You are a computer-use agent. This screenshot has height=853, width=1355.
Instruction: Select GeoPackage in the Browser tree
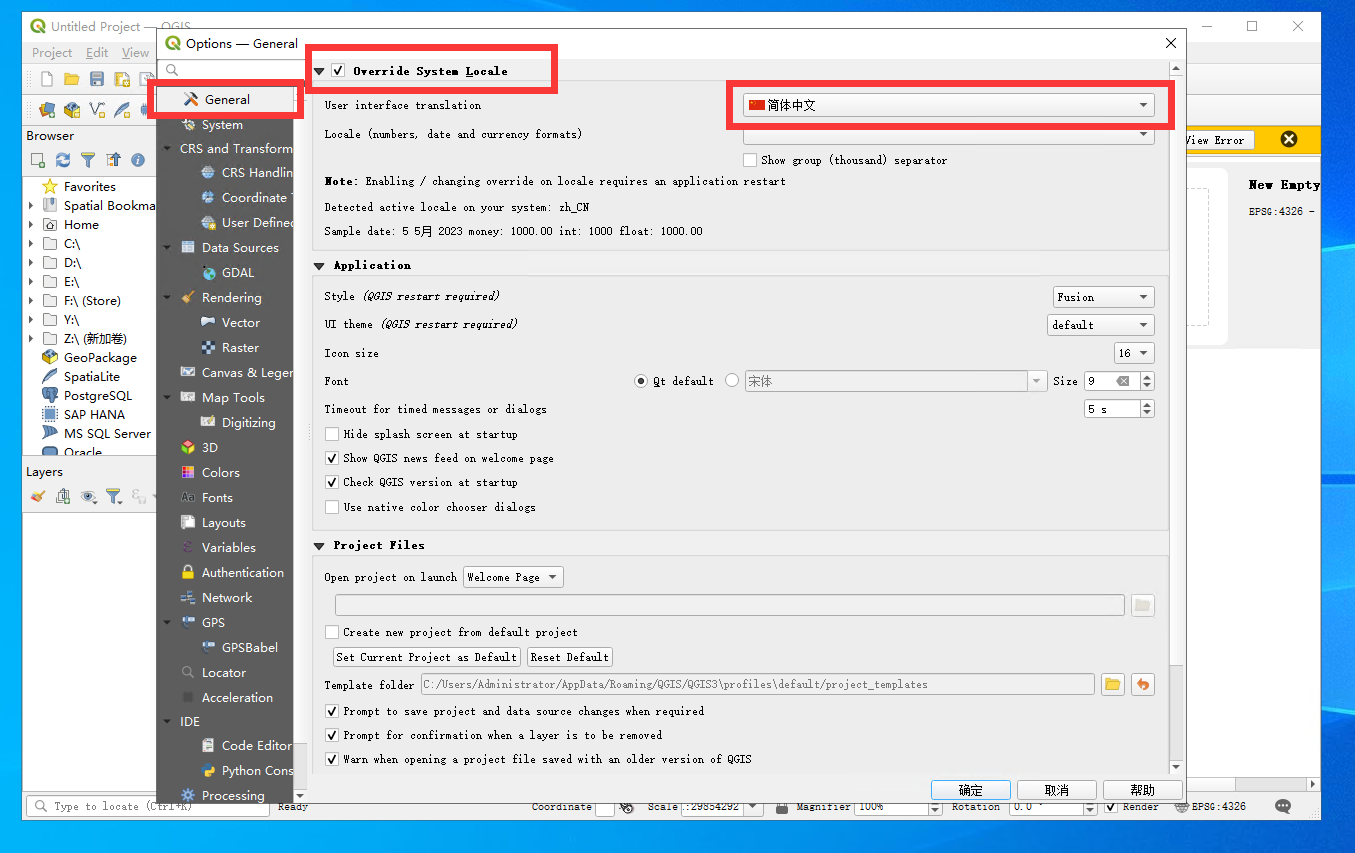point(99,358)
